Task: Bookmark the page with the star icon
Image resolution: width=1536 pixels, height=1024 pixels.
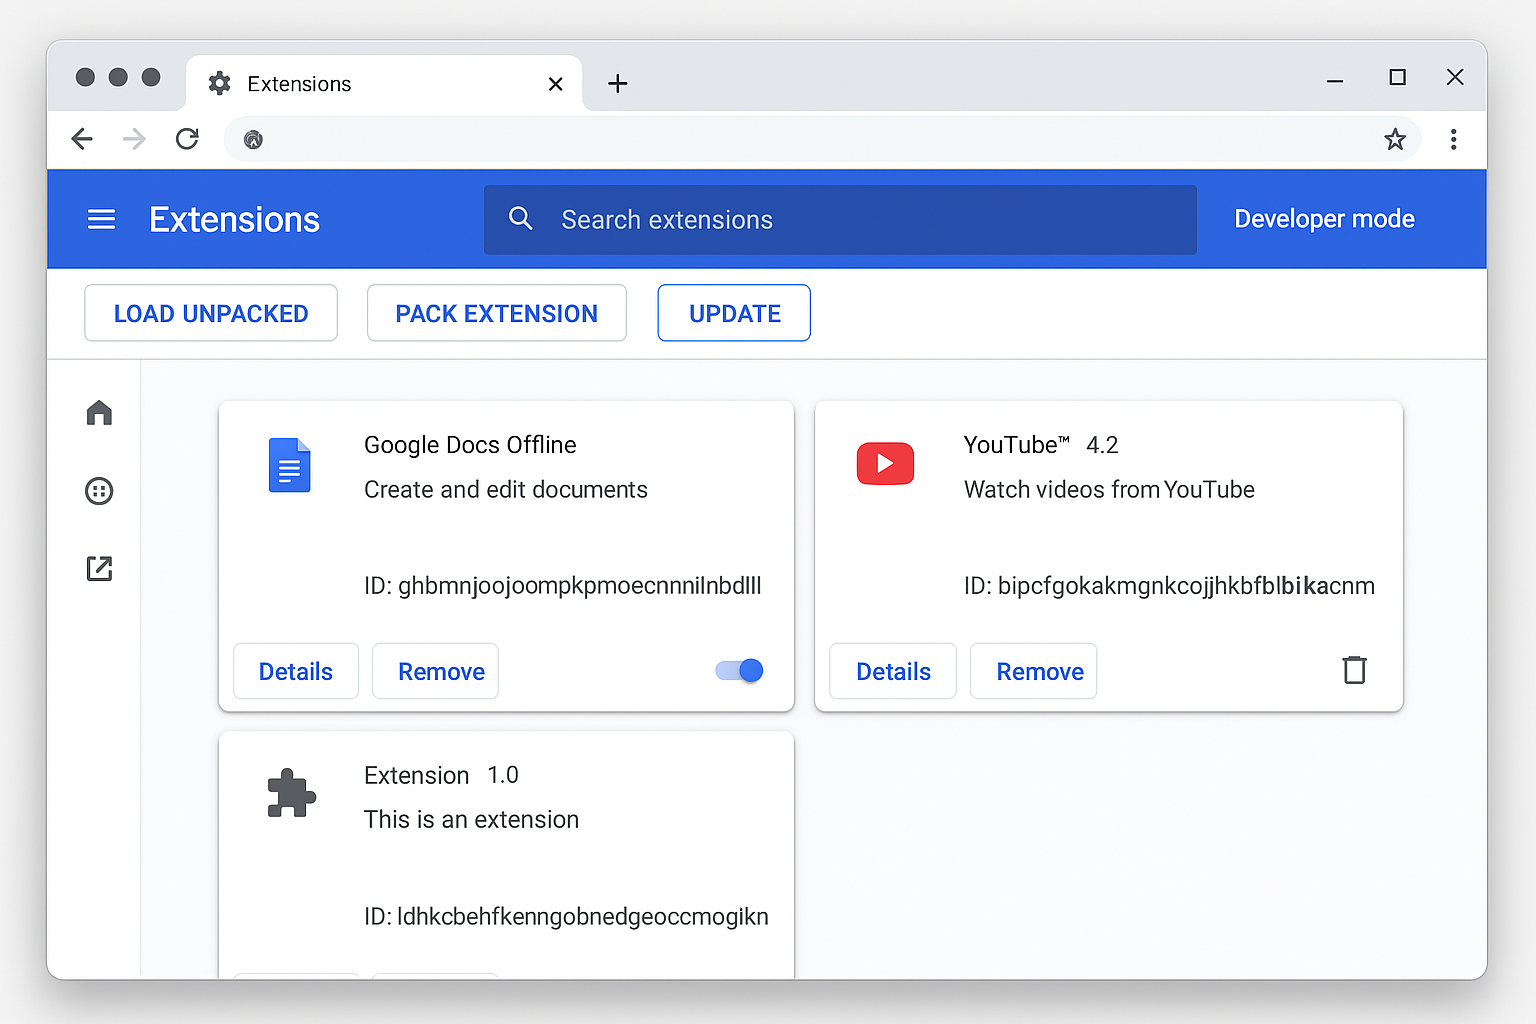Action: 1395,139
